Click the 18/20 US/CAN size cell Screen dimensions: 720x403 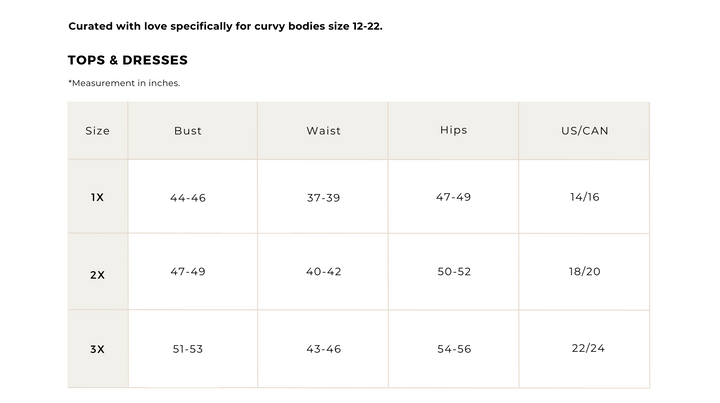click(585, 272)
